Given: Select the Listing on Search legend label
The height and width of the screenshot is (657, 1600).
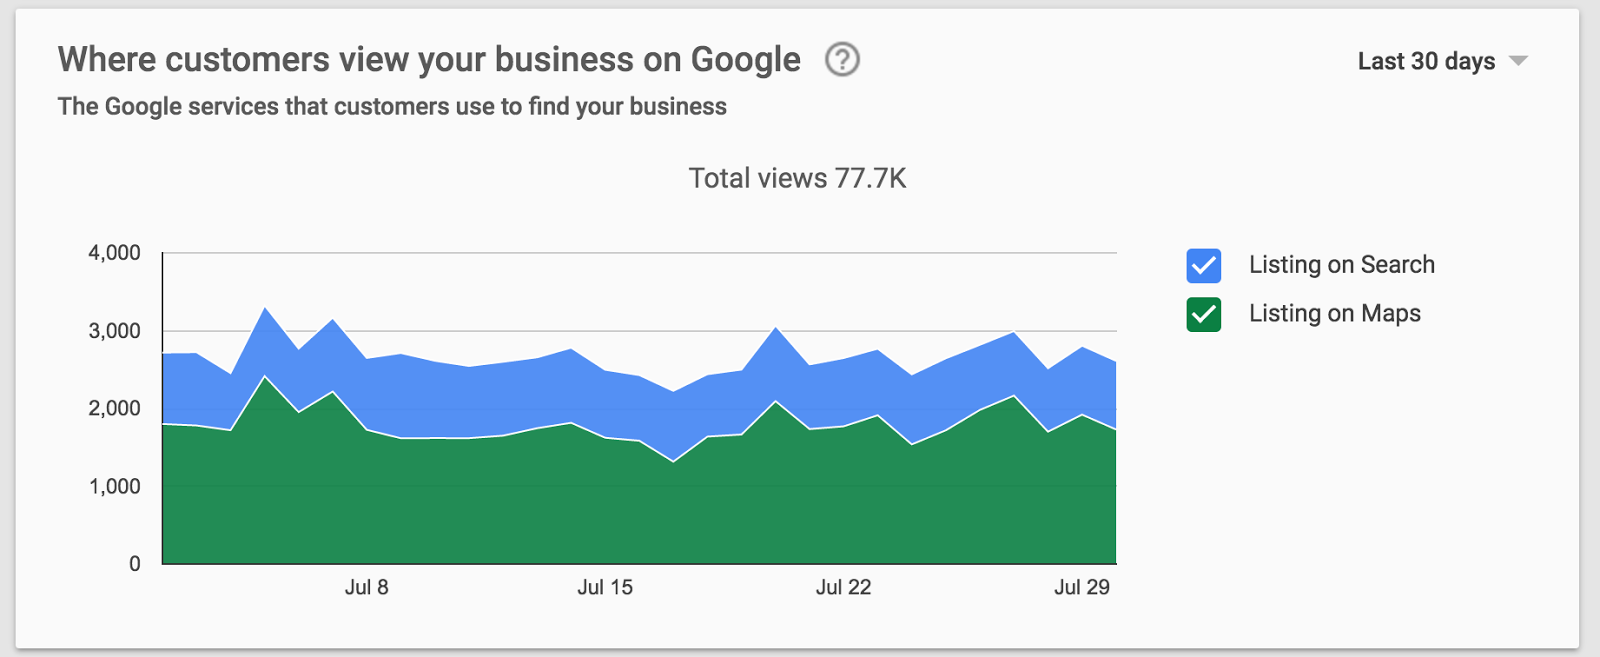Looking at the screenshot, I should [1341, 265].
